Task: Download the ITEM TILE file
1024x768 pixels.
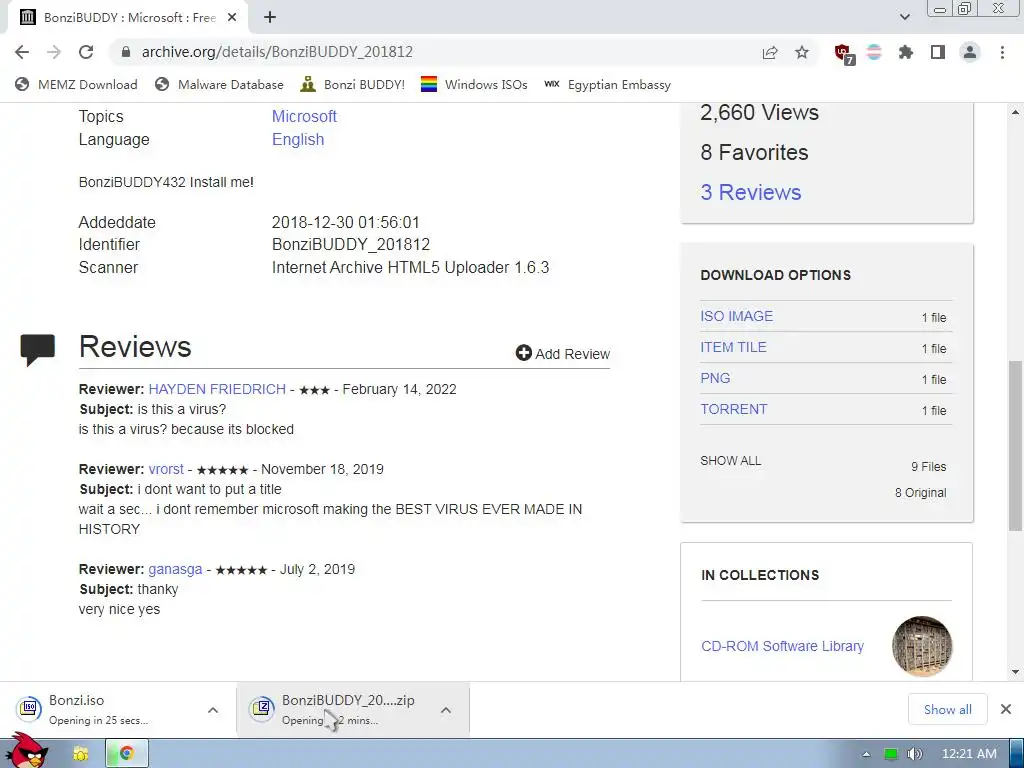Action: click(x=733, y=347)
